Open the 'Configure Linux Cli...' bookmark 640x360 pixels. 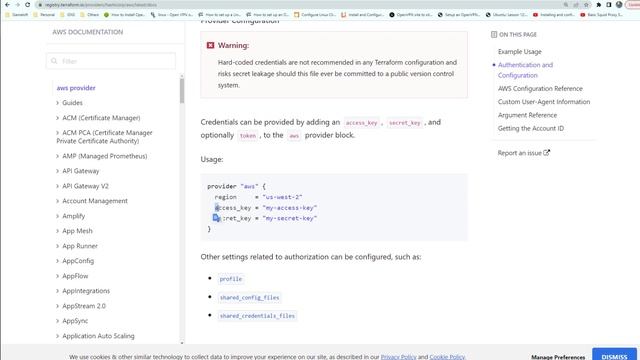[x=315, y=15]
